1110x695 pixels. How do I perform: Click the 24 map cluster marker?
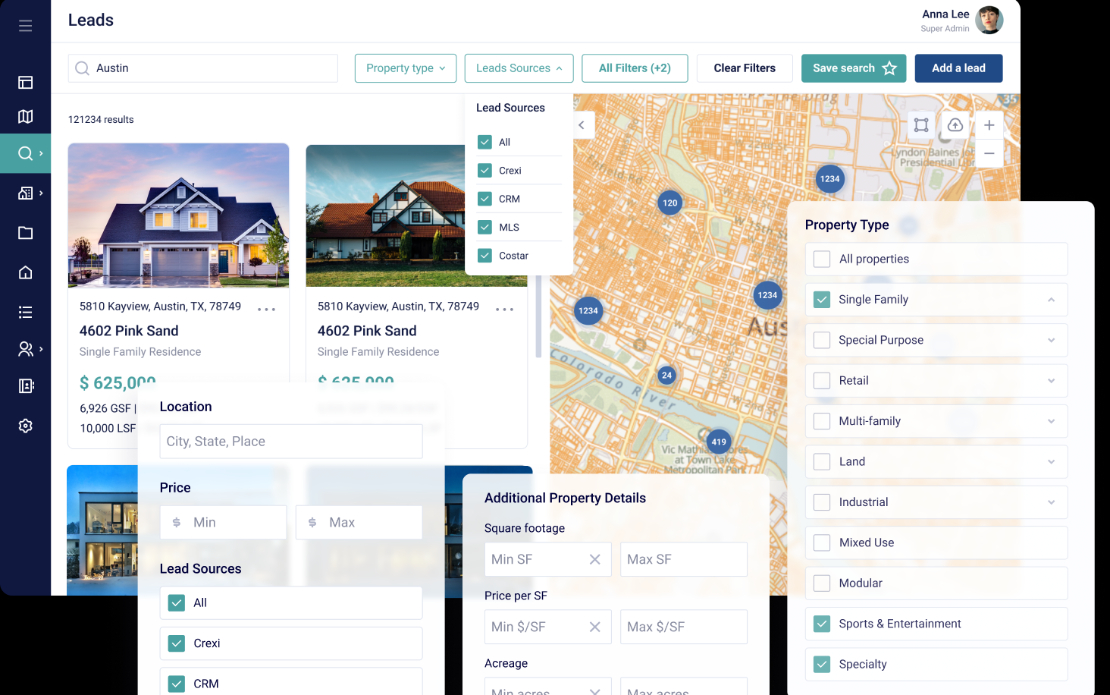pyautogui.click(x=666, y=375)
